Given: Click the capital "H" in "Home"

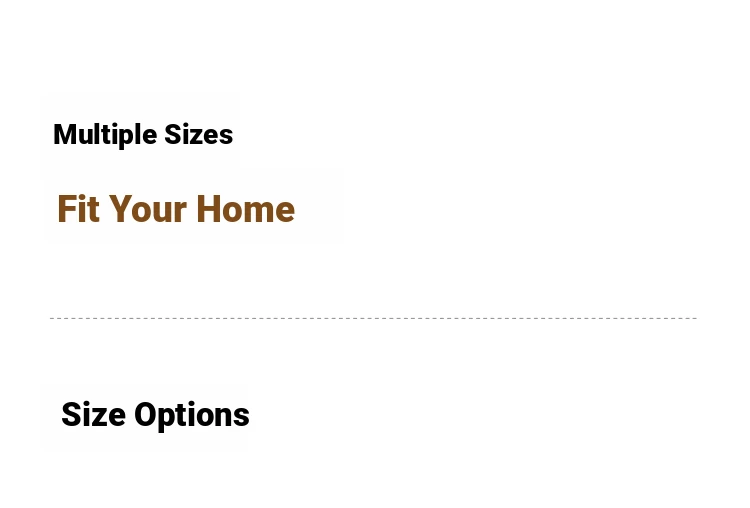Looking at the screenshot, I should (x=208, y=209).
